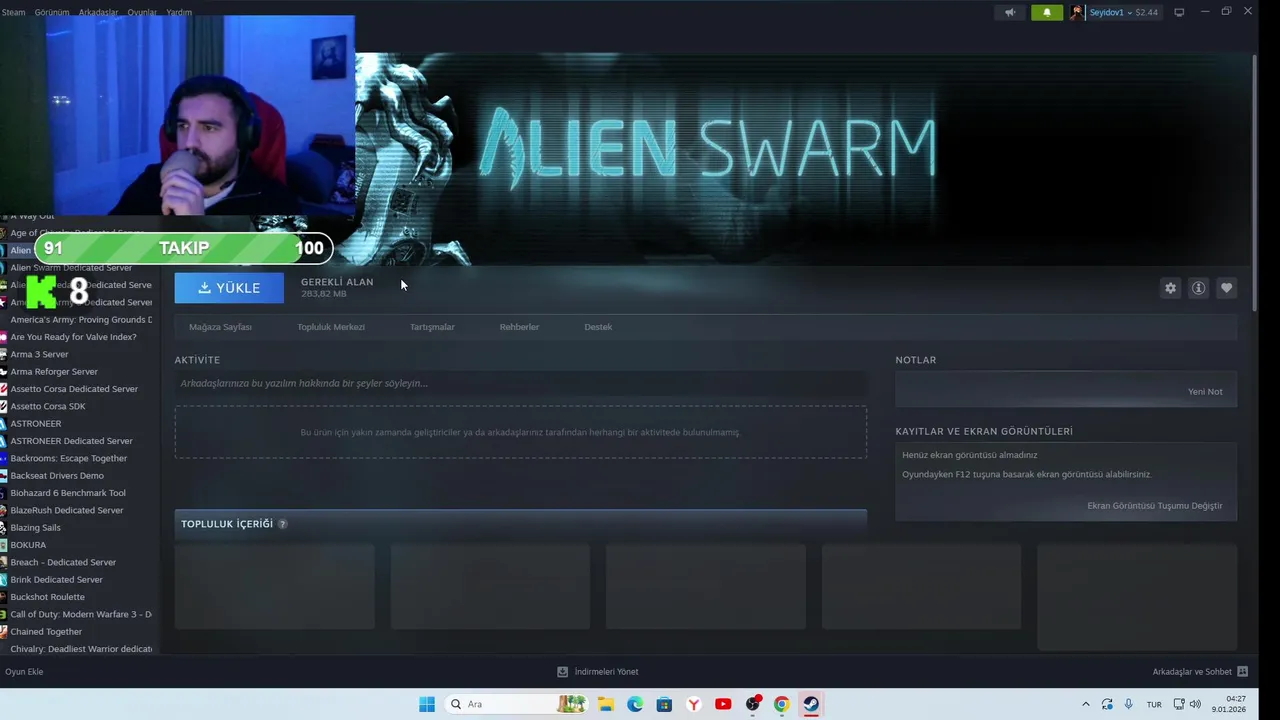Viewport: 1280px width, 720px height.
Task: Click the help icon beside Topluluk İçeriği
Action: point(282,524)
